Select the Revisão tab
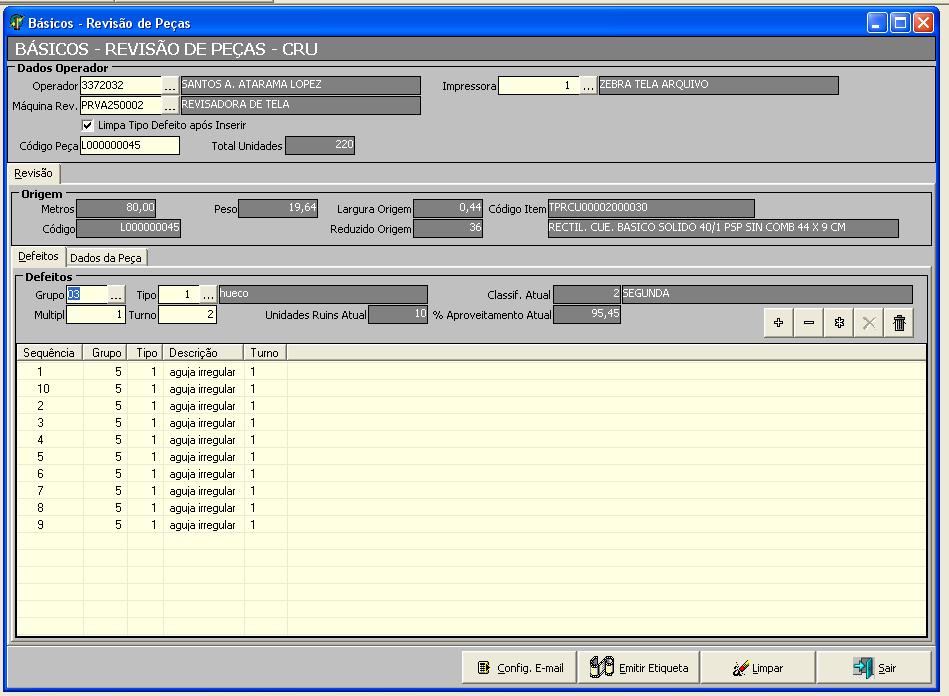Viewport: 949px width, 696px height. pos(33,174)
